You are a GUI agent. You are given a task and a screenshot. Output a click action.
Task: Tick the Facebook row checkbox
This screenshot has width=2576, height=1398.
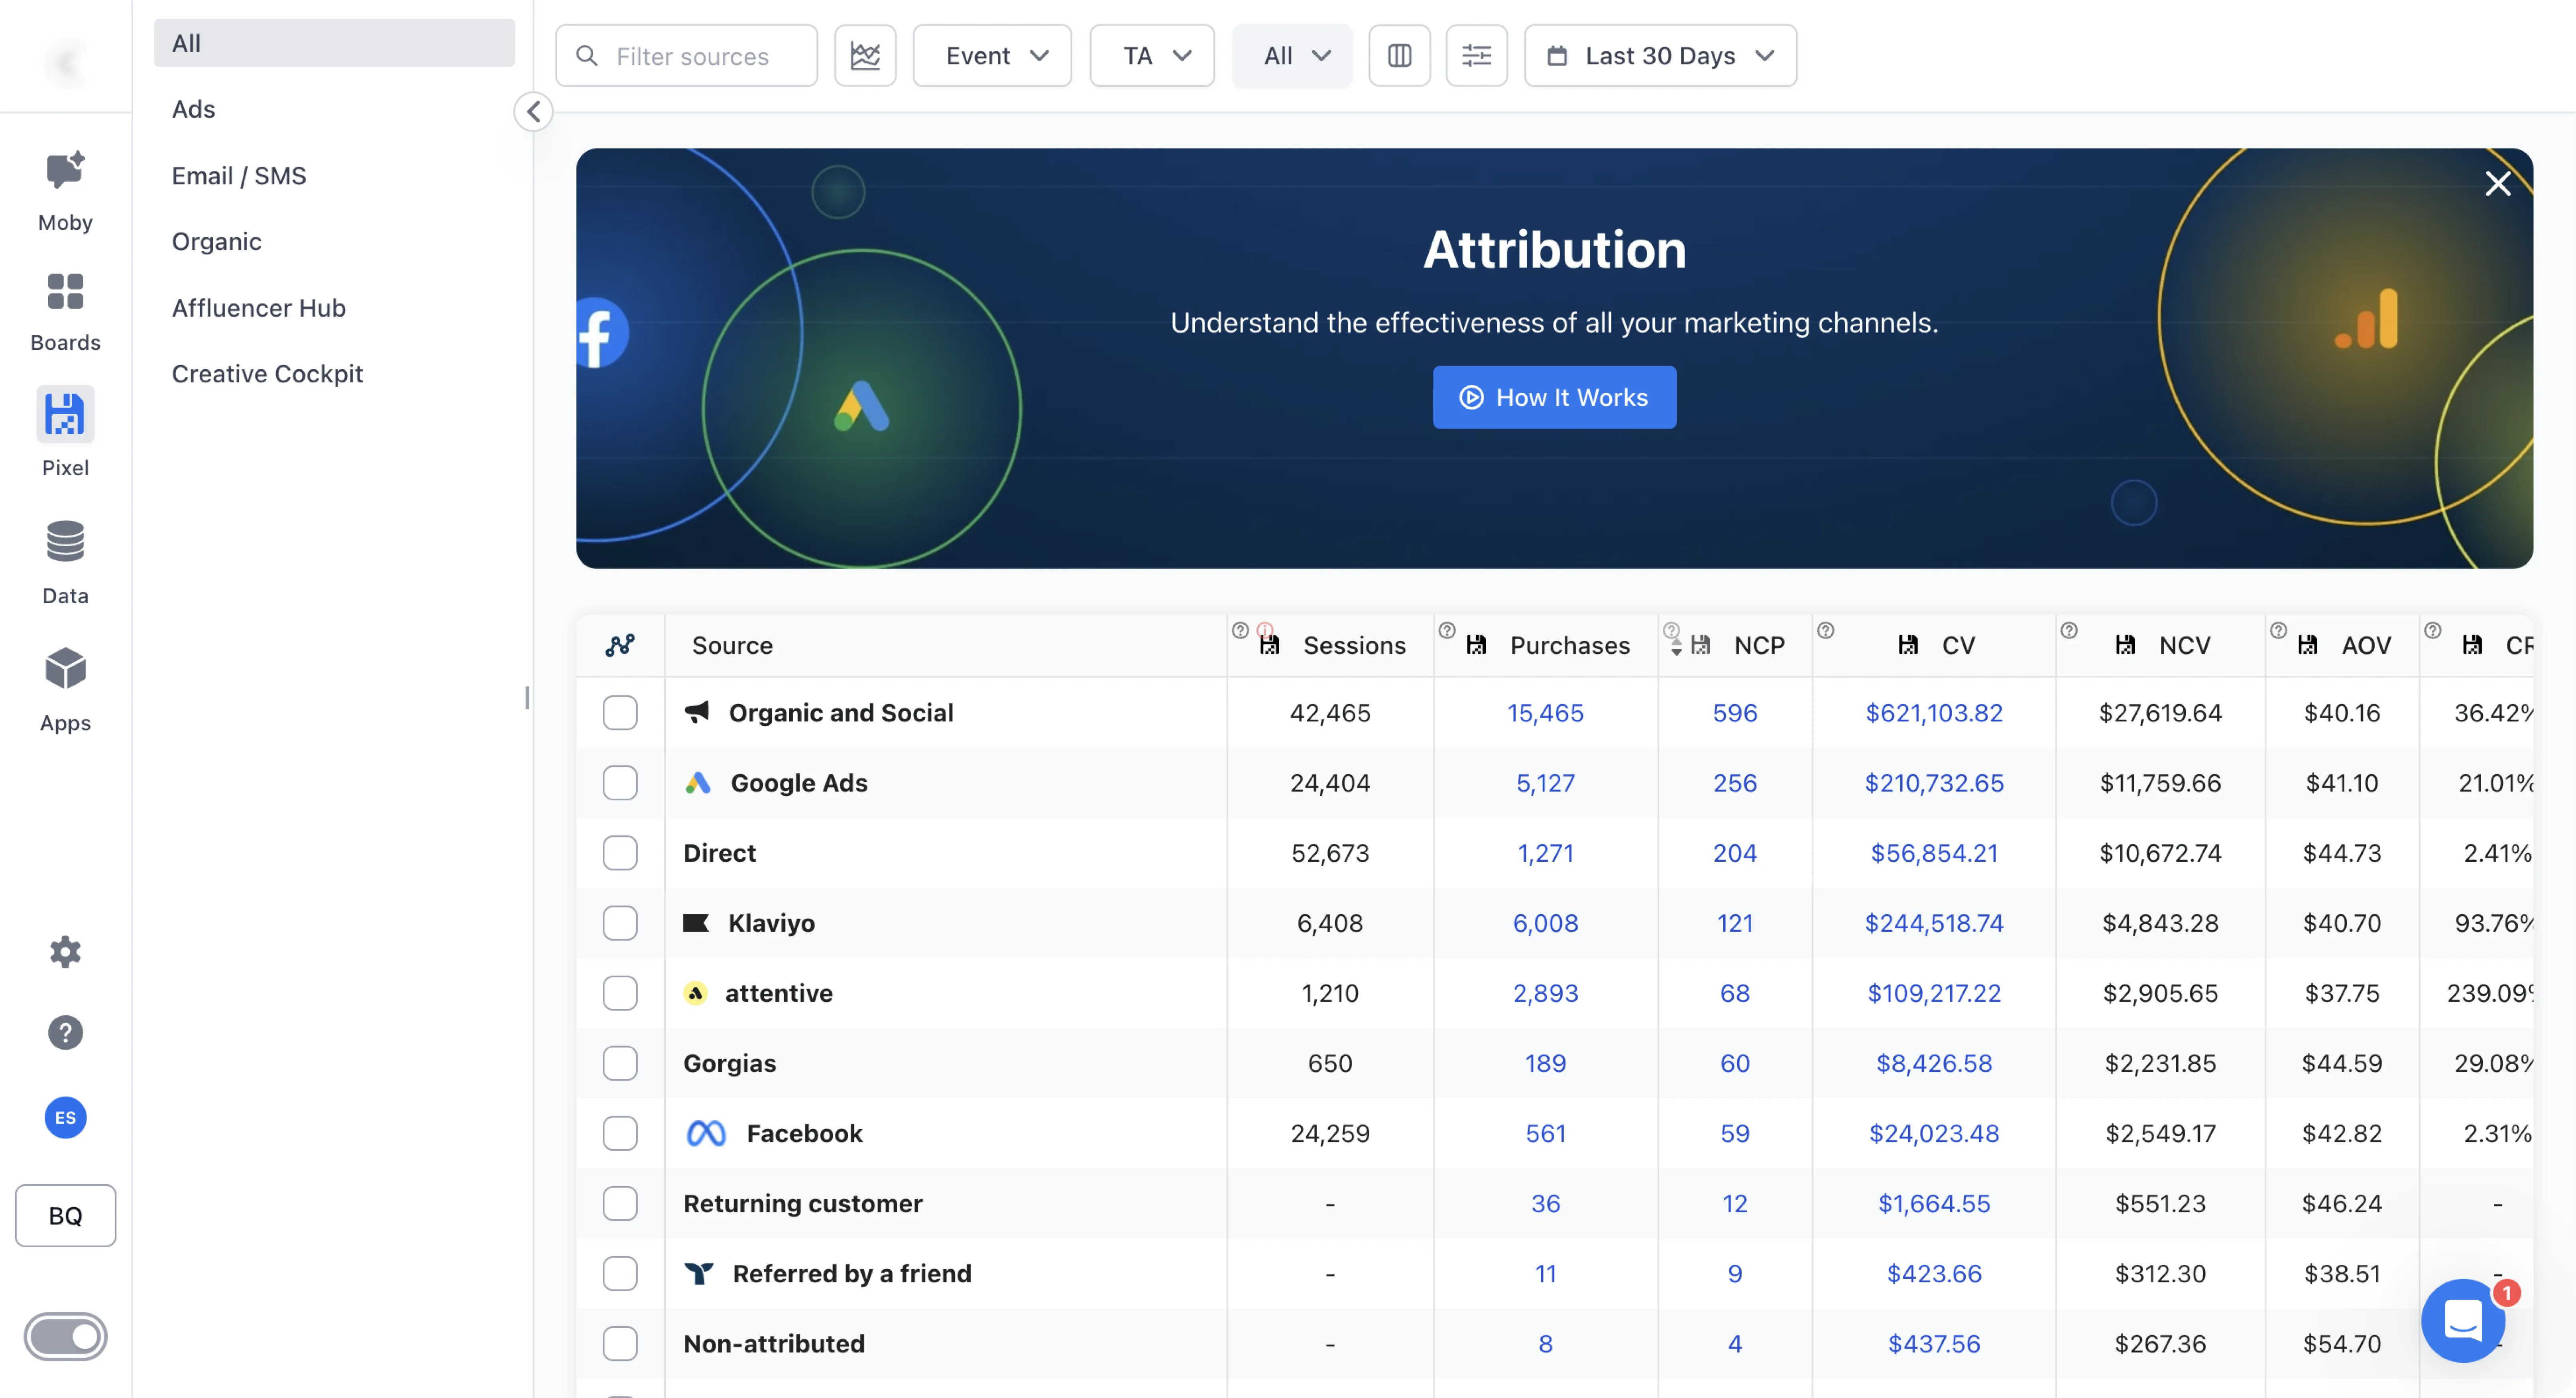(620, 1133)
